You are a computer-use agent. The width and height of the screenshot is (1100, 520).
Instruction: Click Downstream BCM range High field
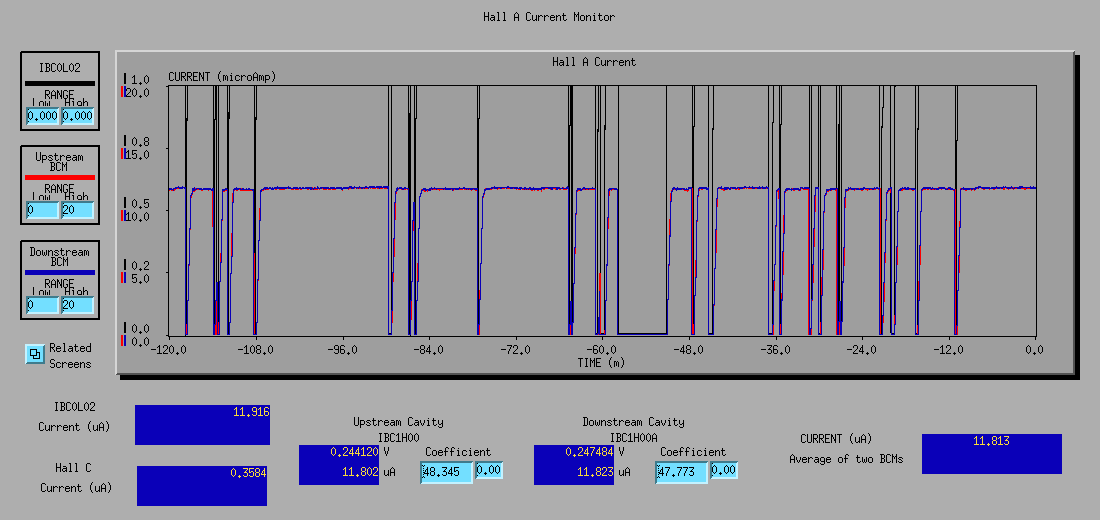[77, 305]
